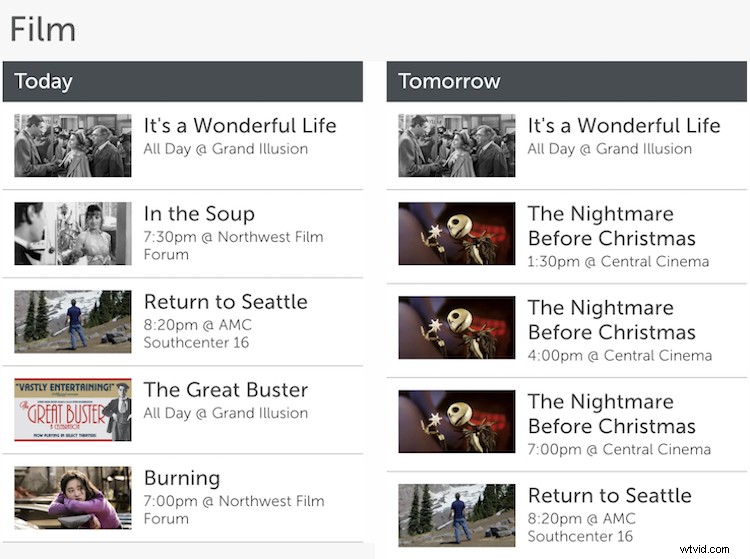The image size is (750, 559).
Task: Click Return to Seattle title under Today
Action: tap(225, 302)
